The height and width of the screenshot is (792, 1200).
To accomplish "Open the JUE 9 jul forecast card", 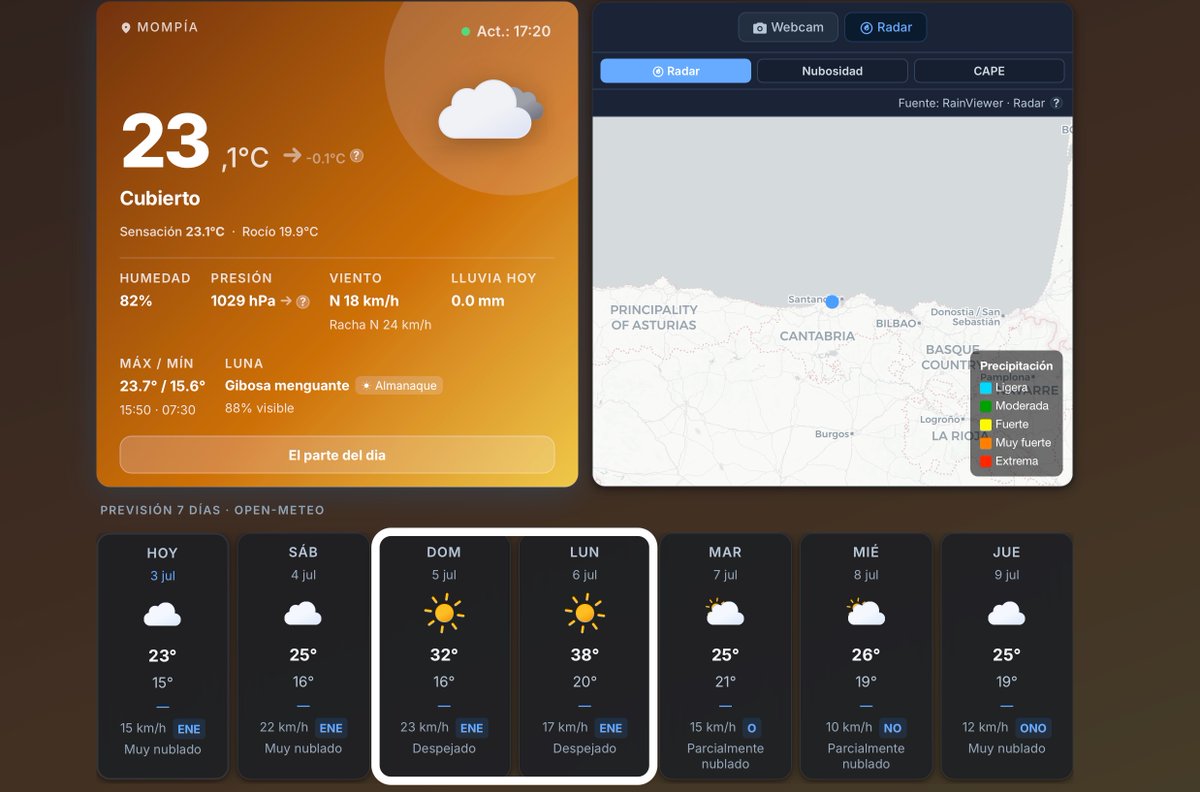I will coord(1006,656).
